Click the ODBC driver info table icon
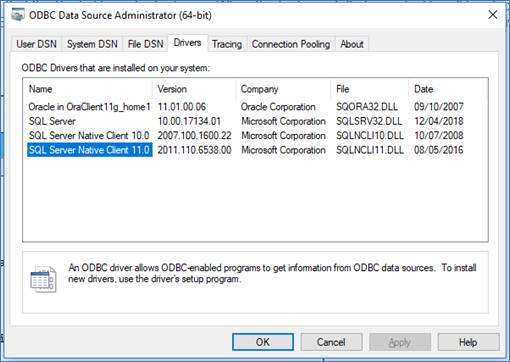510x362 pixels. point(43,279)
